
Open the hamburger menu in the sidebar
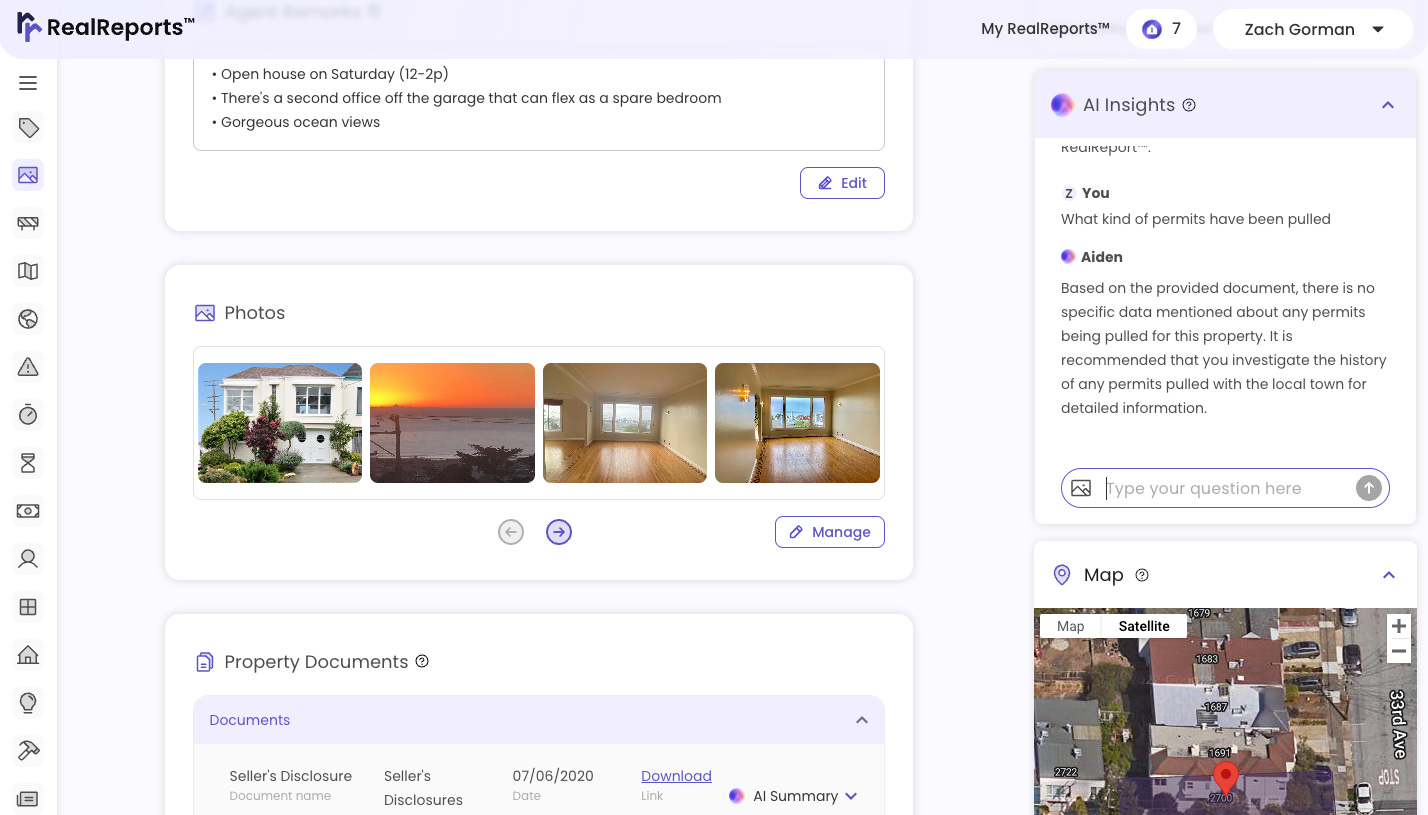(28, 83)
